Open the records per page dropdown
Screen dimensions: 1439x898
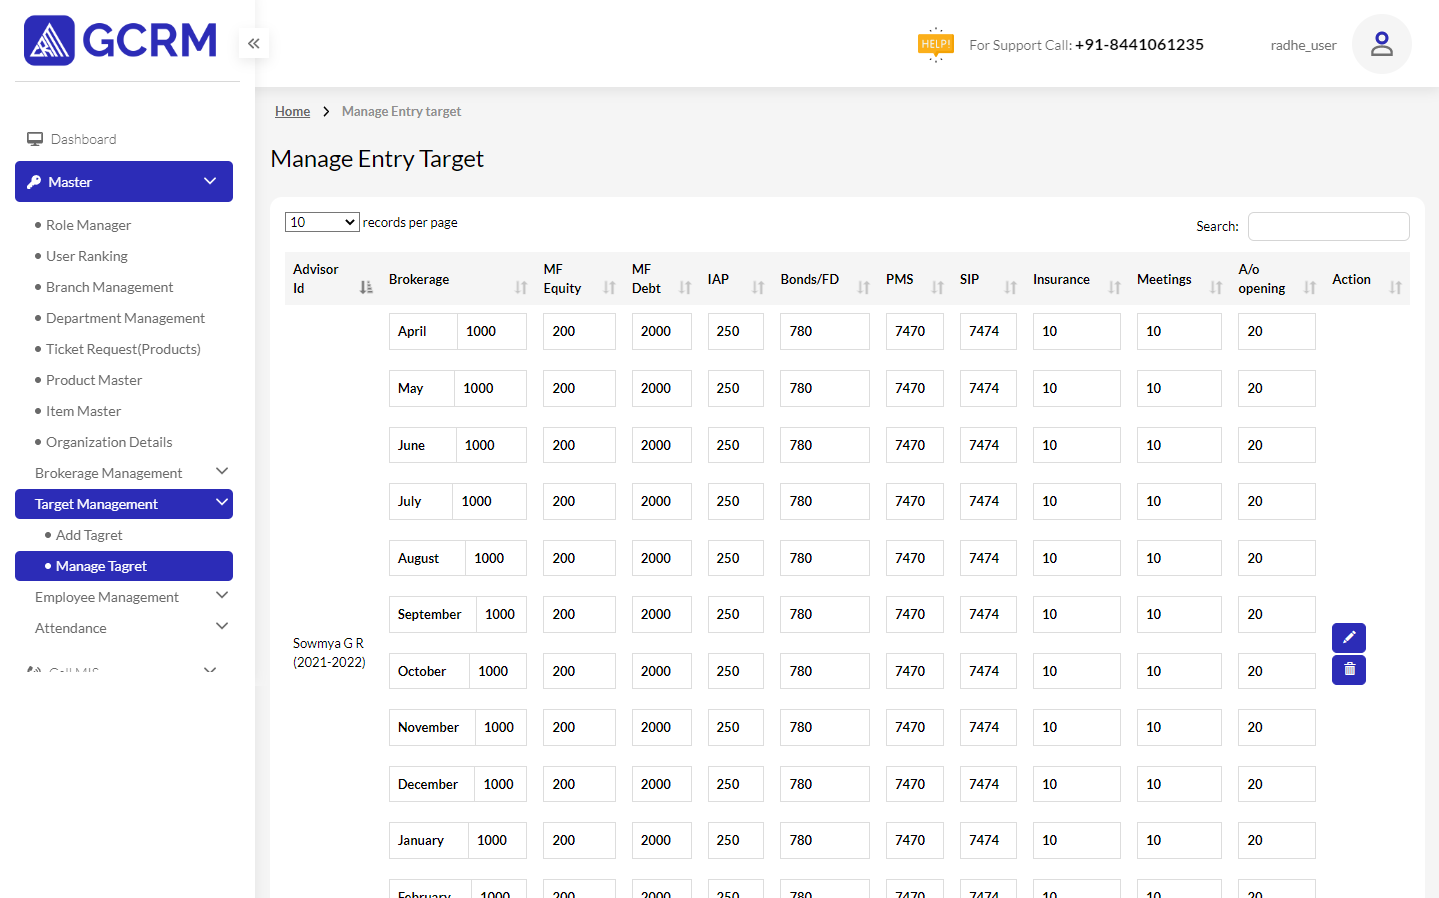click(x=322, y=222)
